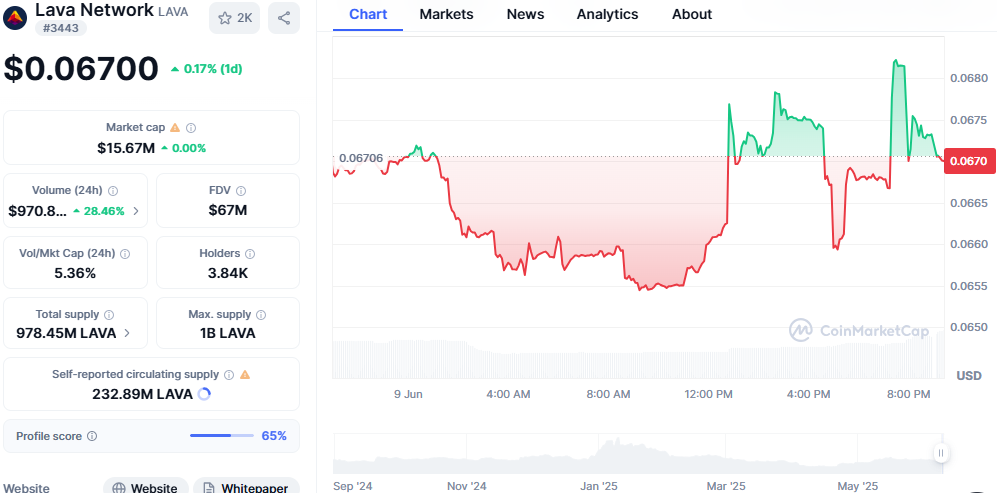The image size is (997, 493).
Task: Switch to the Markets tab
Action: click(x=446, y=14)
